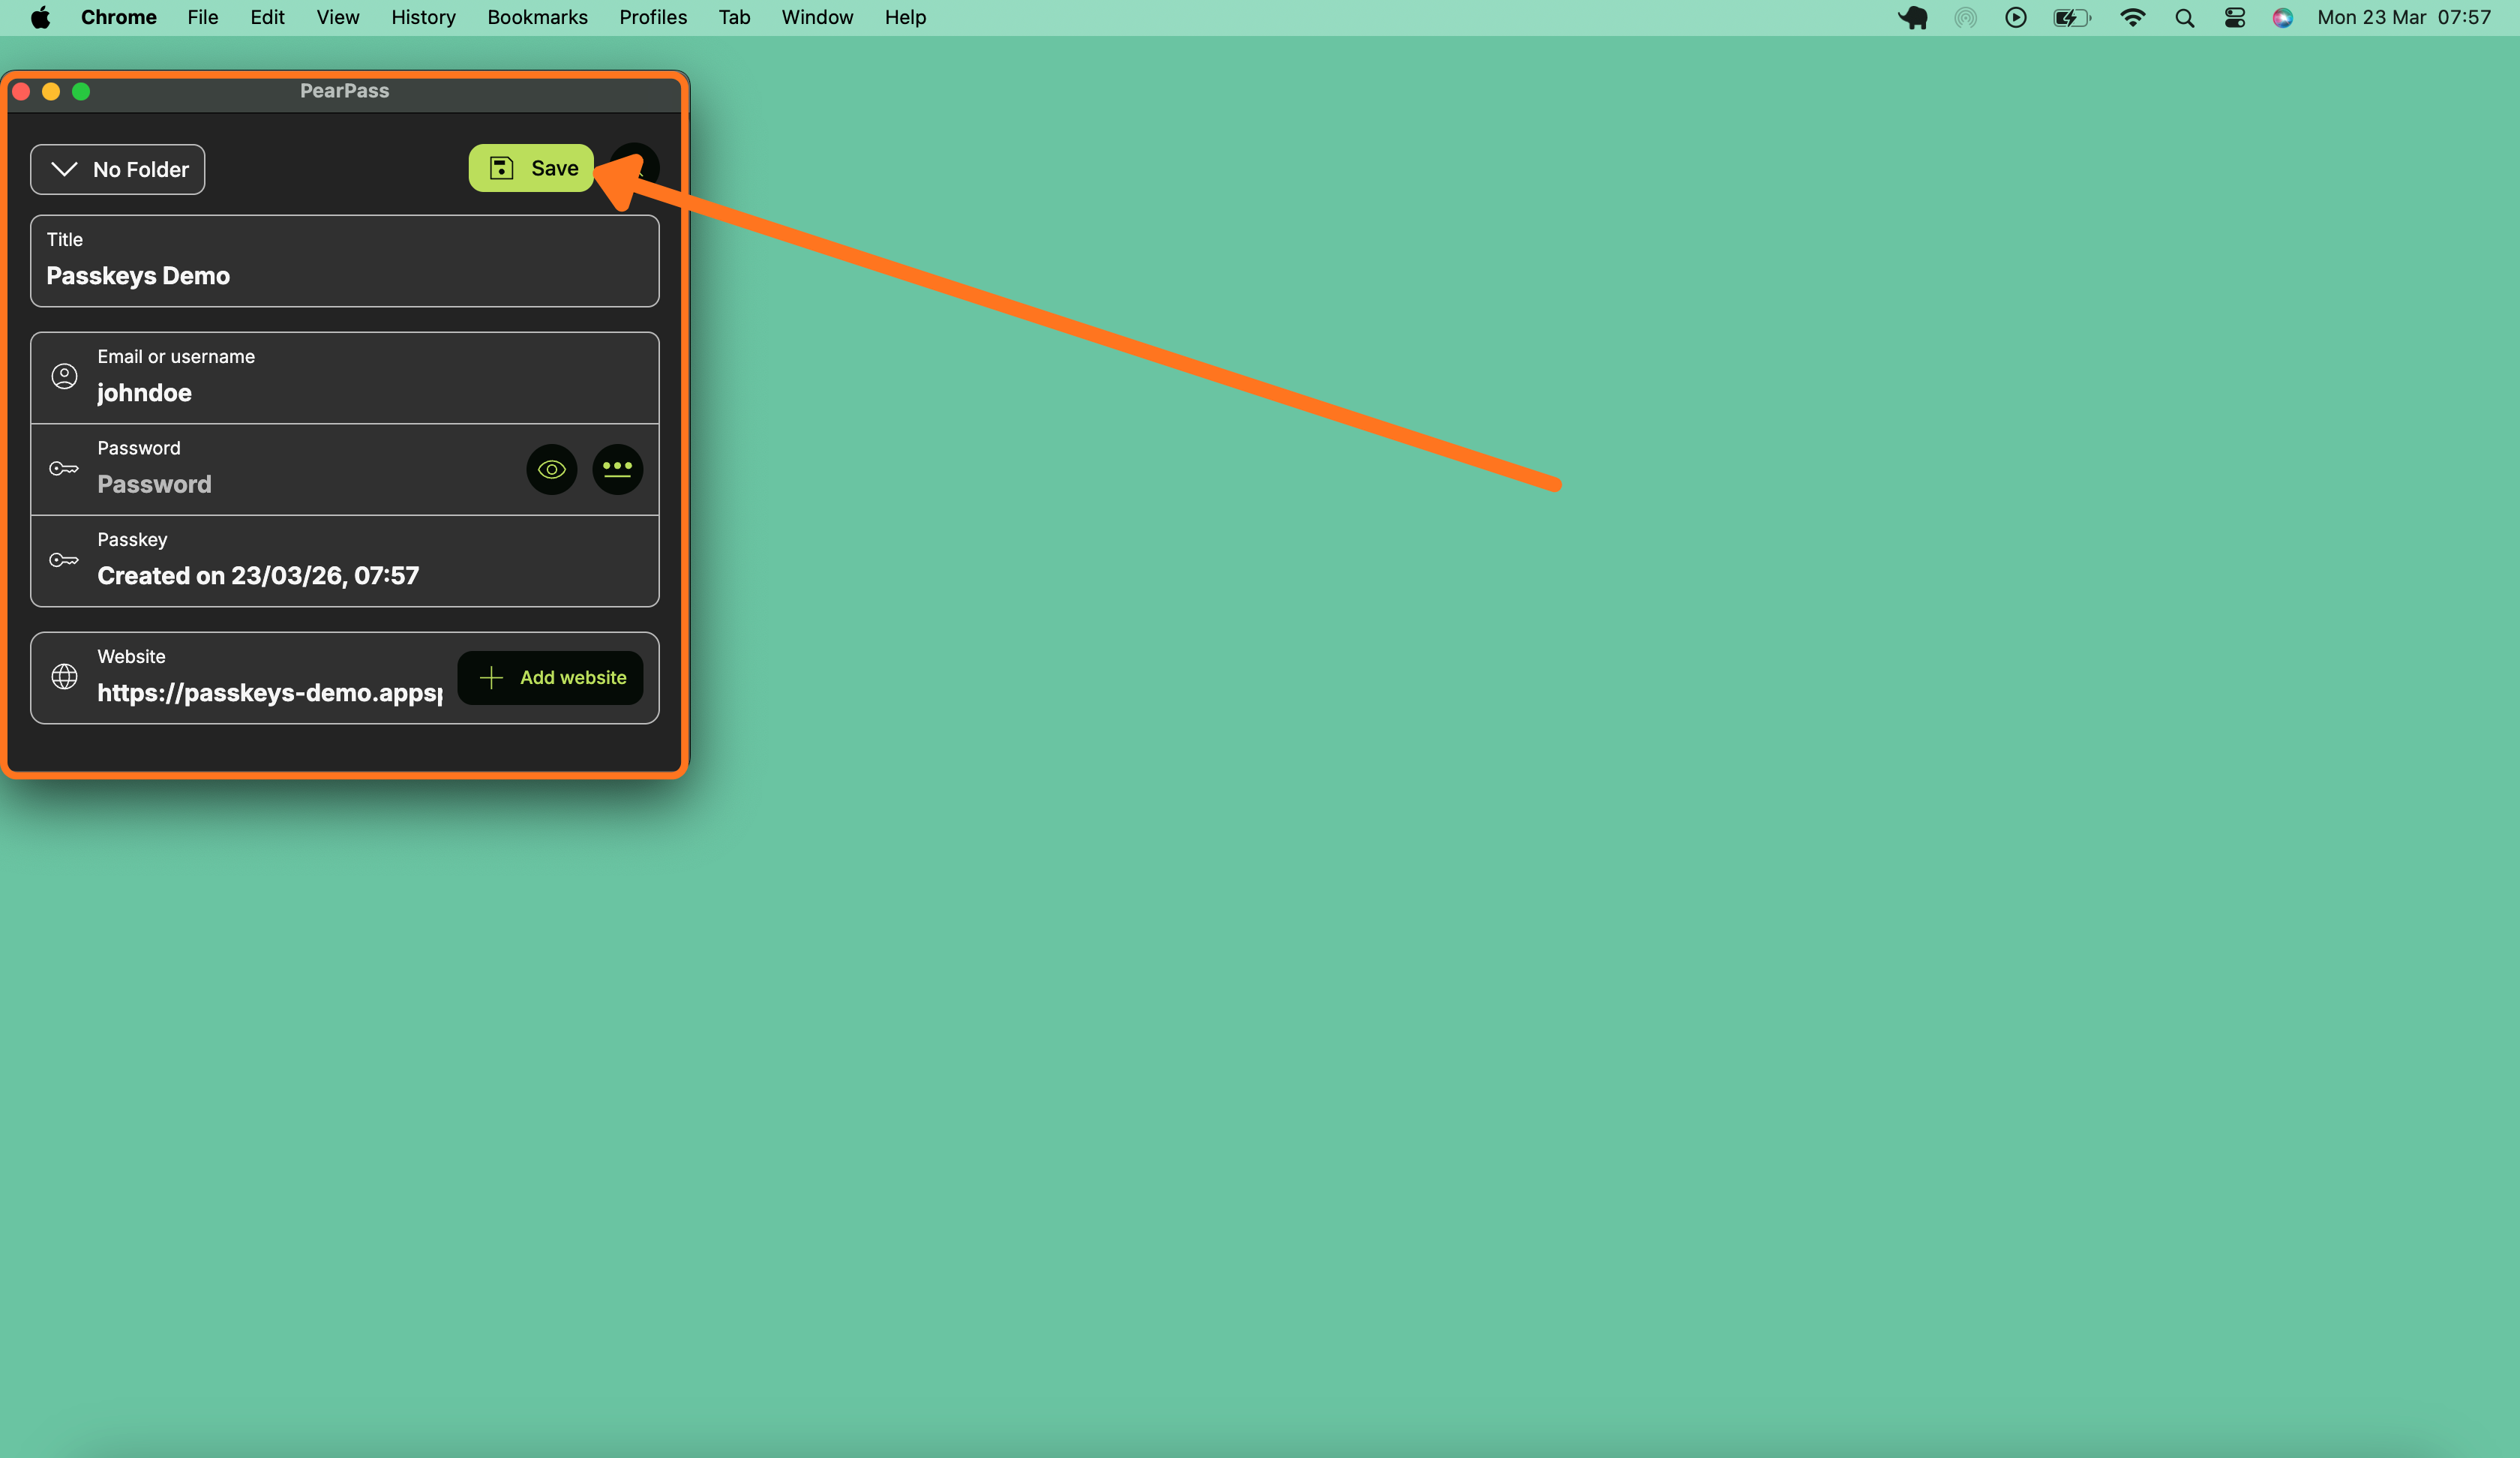
Task: Click the globe icon beside Website
Action: click(64, 677)
